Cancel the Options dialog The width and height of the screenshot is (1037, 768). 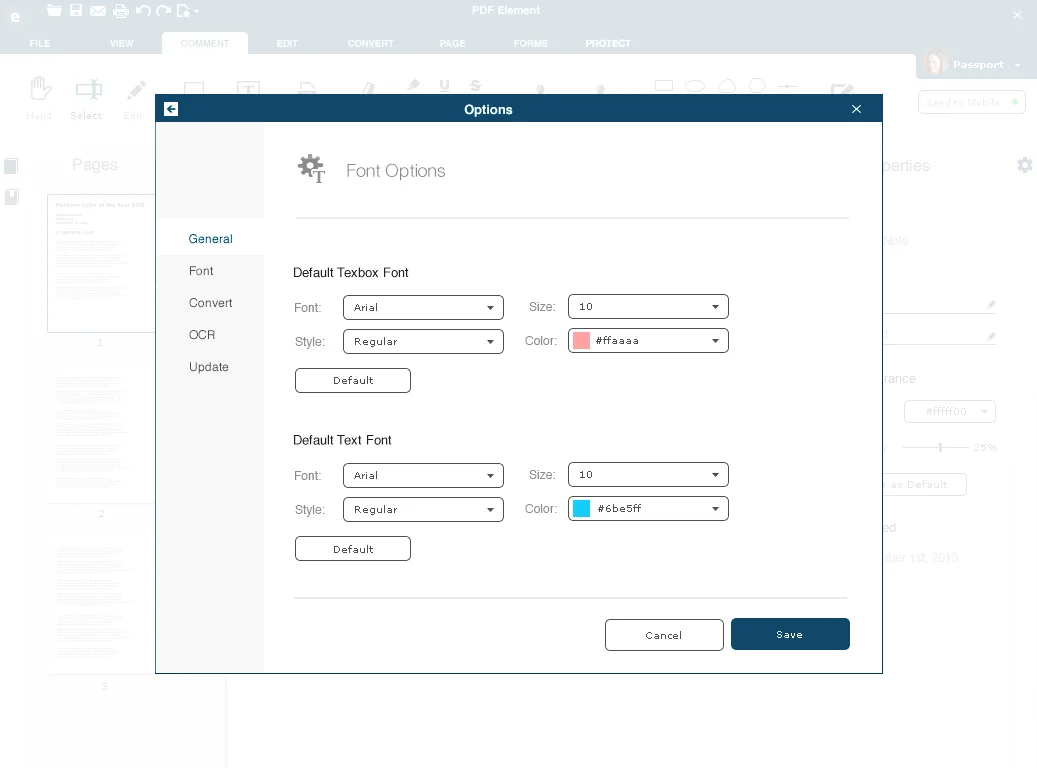point(664,635)
